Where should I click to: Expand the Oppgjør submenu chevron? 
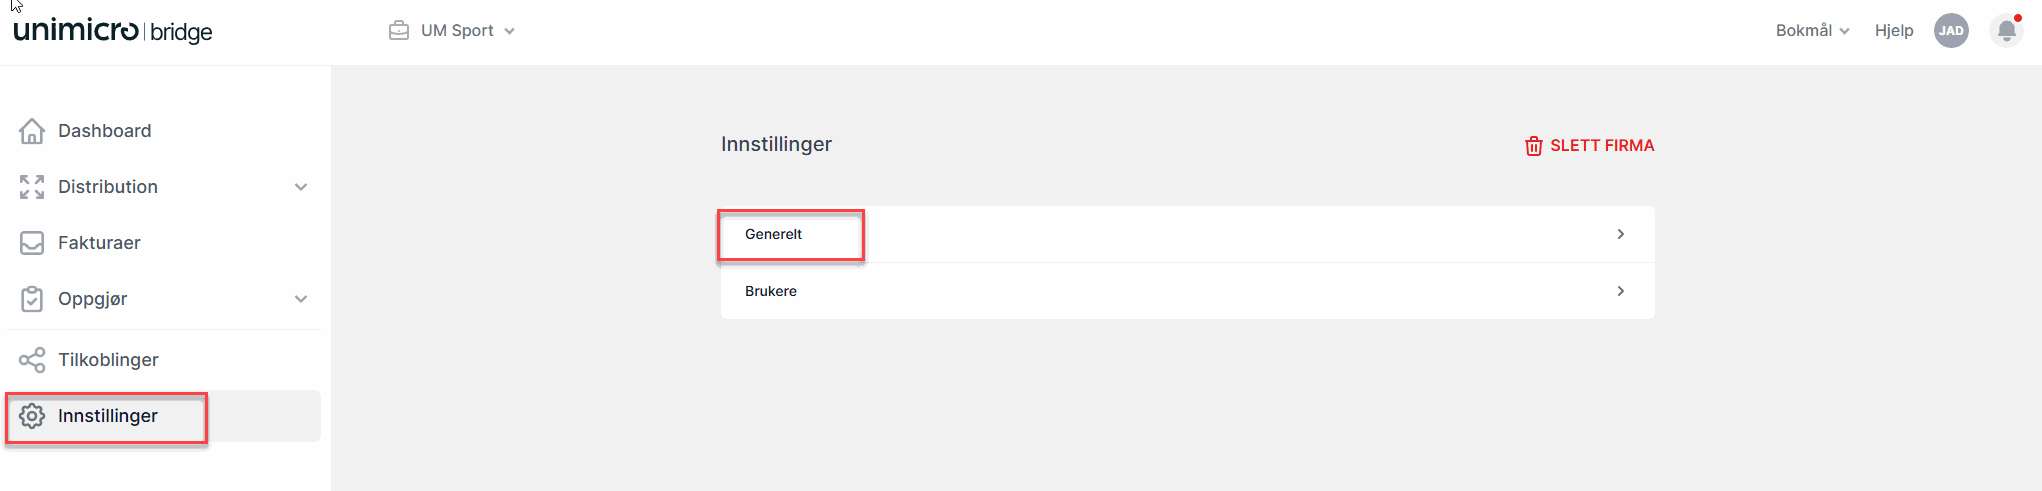tap(301, 299)
